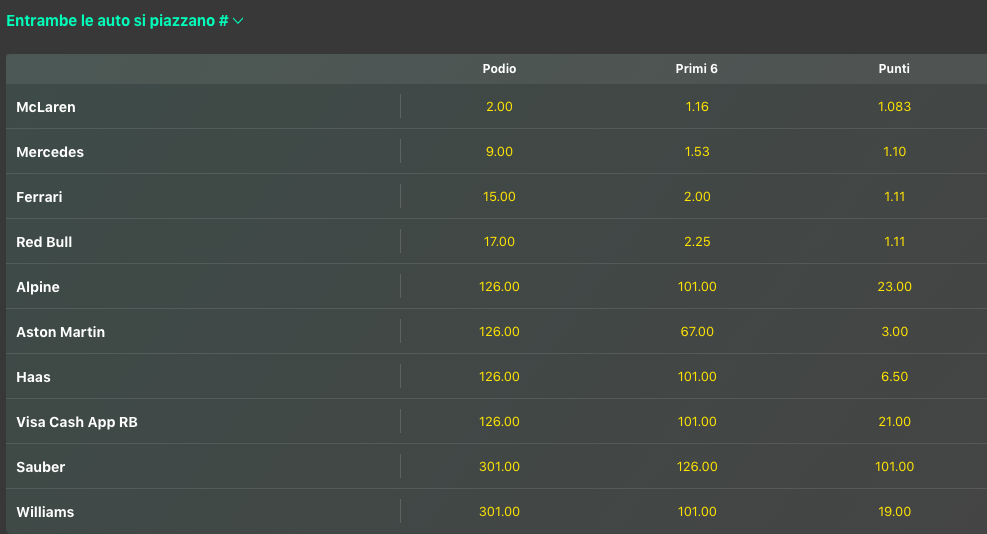Viewport: 987px width, 534px height.
Task: Select Red Bull Podio odds 17.00
Action: 499,242
